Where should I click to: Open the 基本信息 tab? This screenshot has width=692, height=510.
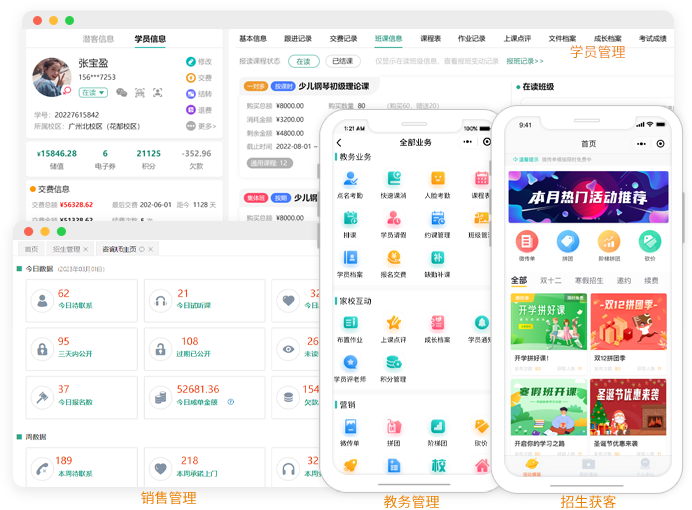tap(253, 38)
